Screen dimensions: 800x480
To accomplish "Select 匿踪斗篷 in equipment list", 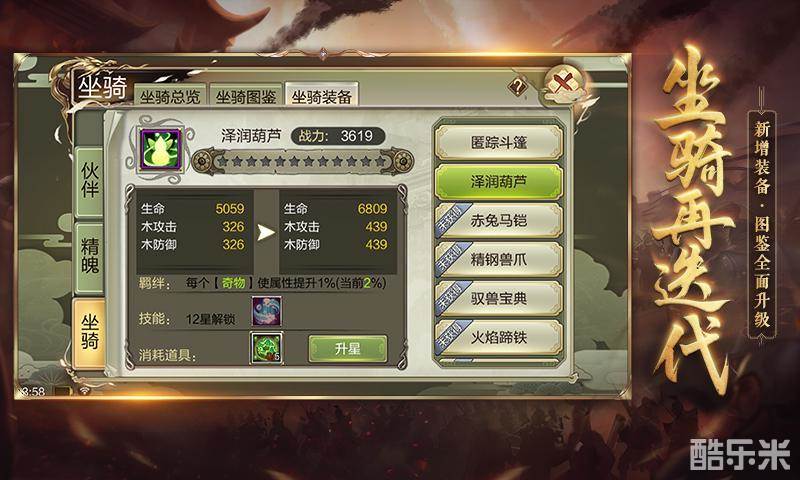I will 498,142.
